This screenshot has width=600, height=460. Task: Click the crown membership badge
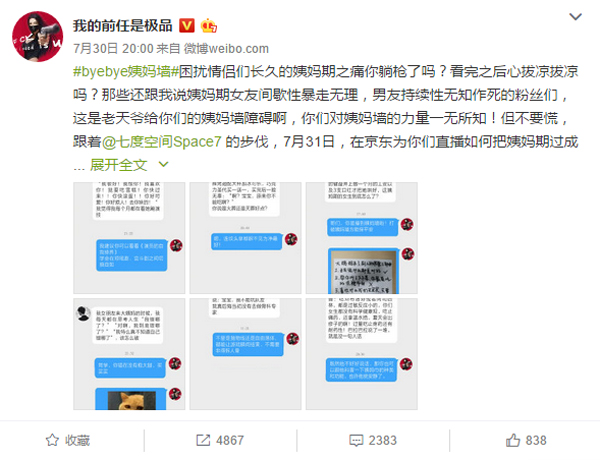coord(209,26)
